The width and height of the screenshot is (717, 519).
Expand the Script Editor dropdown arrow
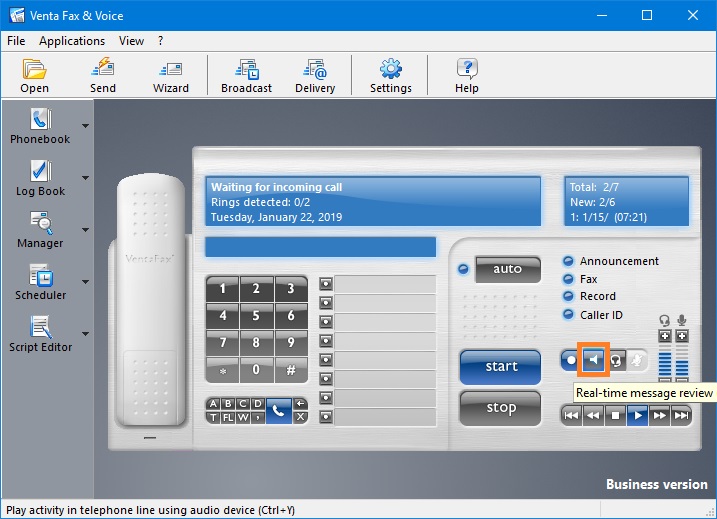pyautogui.click(x=86, y=334)
